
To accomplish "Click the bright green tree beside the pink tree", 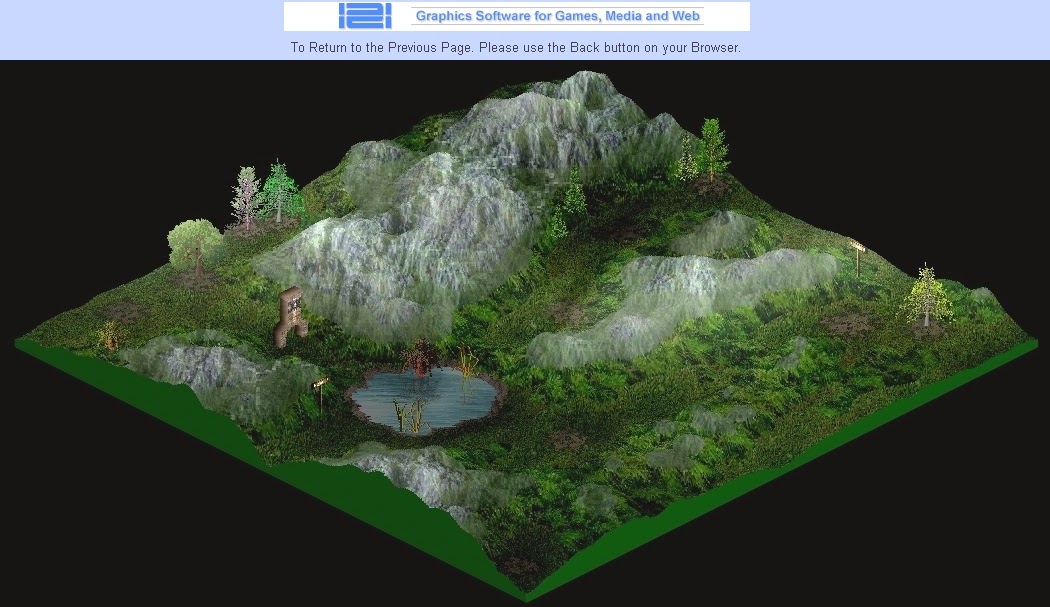I will tap(277, 190).
